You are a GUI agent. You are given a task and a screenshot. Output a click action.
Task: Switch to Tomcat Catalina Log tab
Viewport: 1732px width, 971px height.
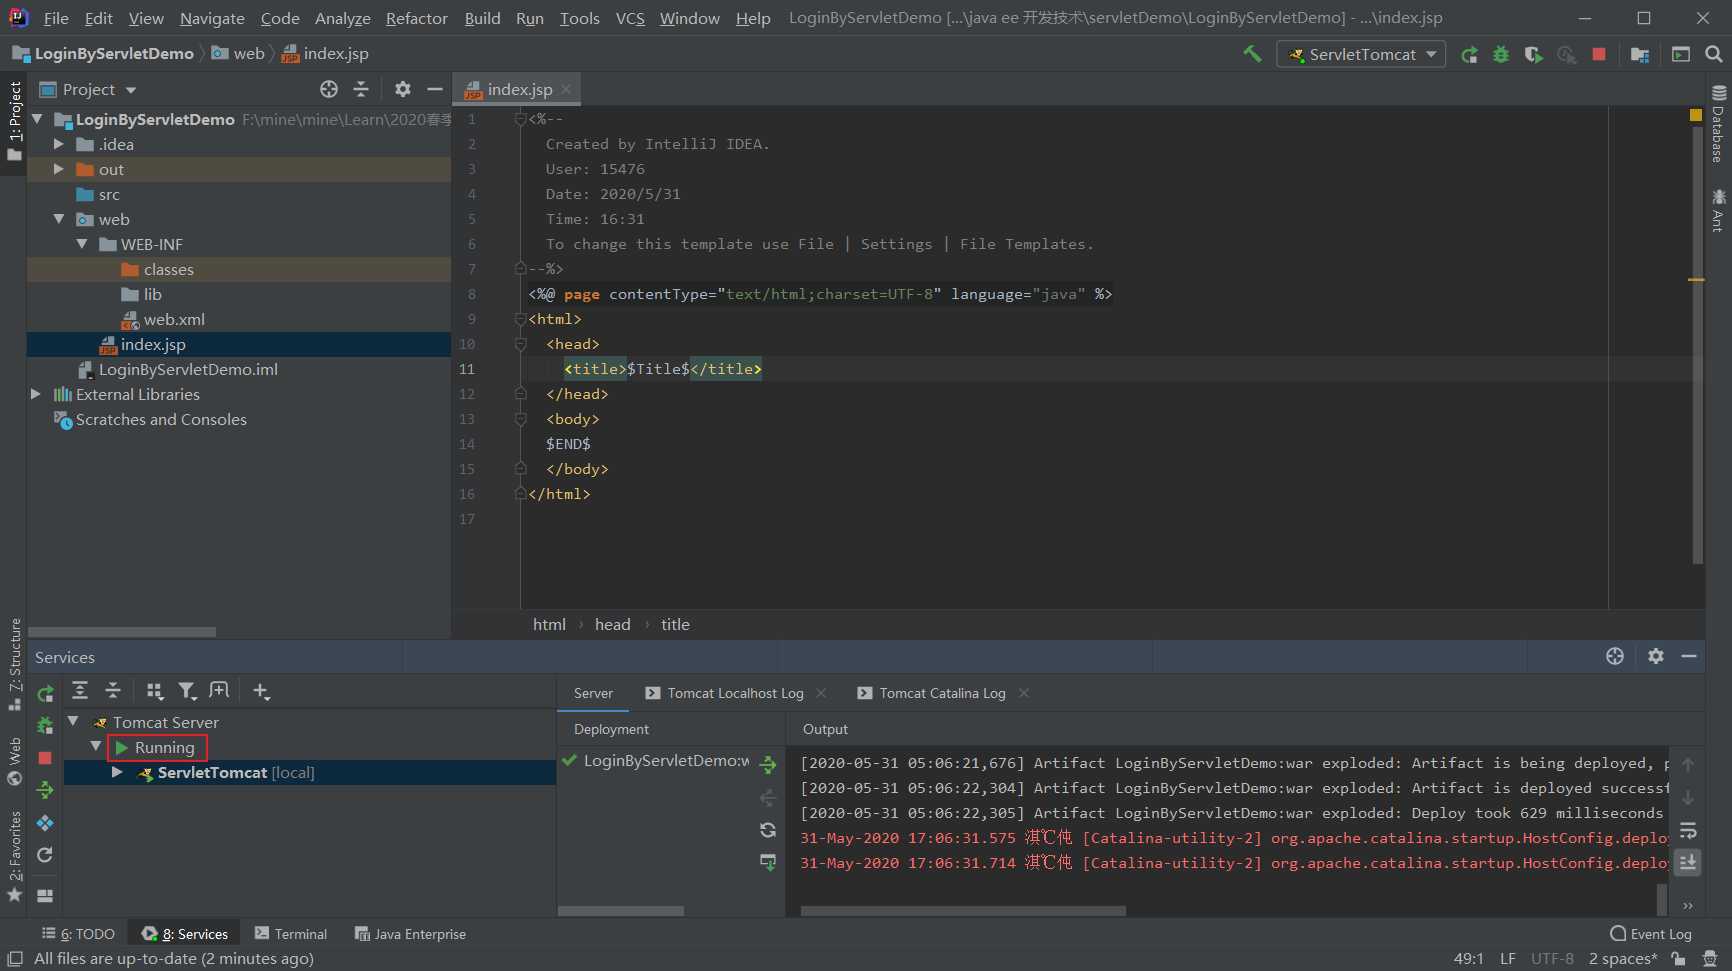pyautogui.click(x=942, y=693)
